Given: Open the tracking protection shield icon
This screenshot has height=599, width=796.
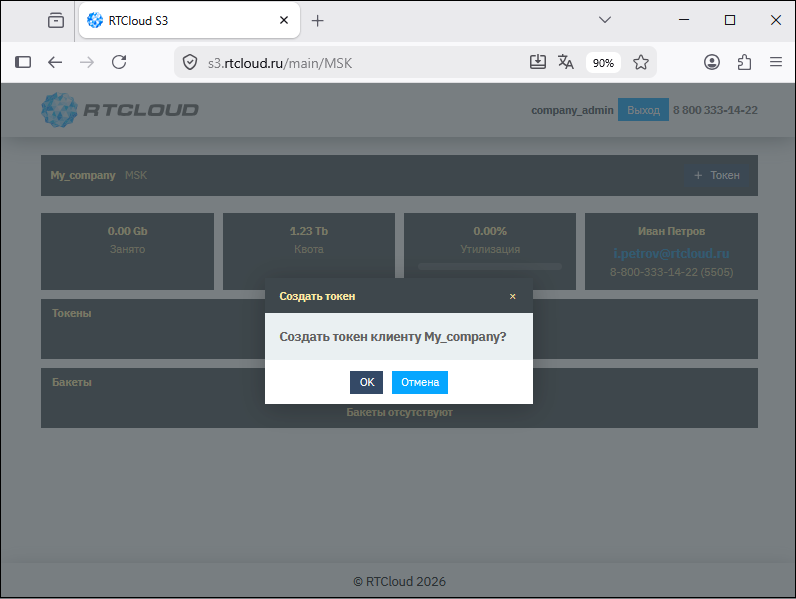Looking at the screenshot, I should [190, 63].
